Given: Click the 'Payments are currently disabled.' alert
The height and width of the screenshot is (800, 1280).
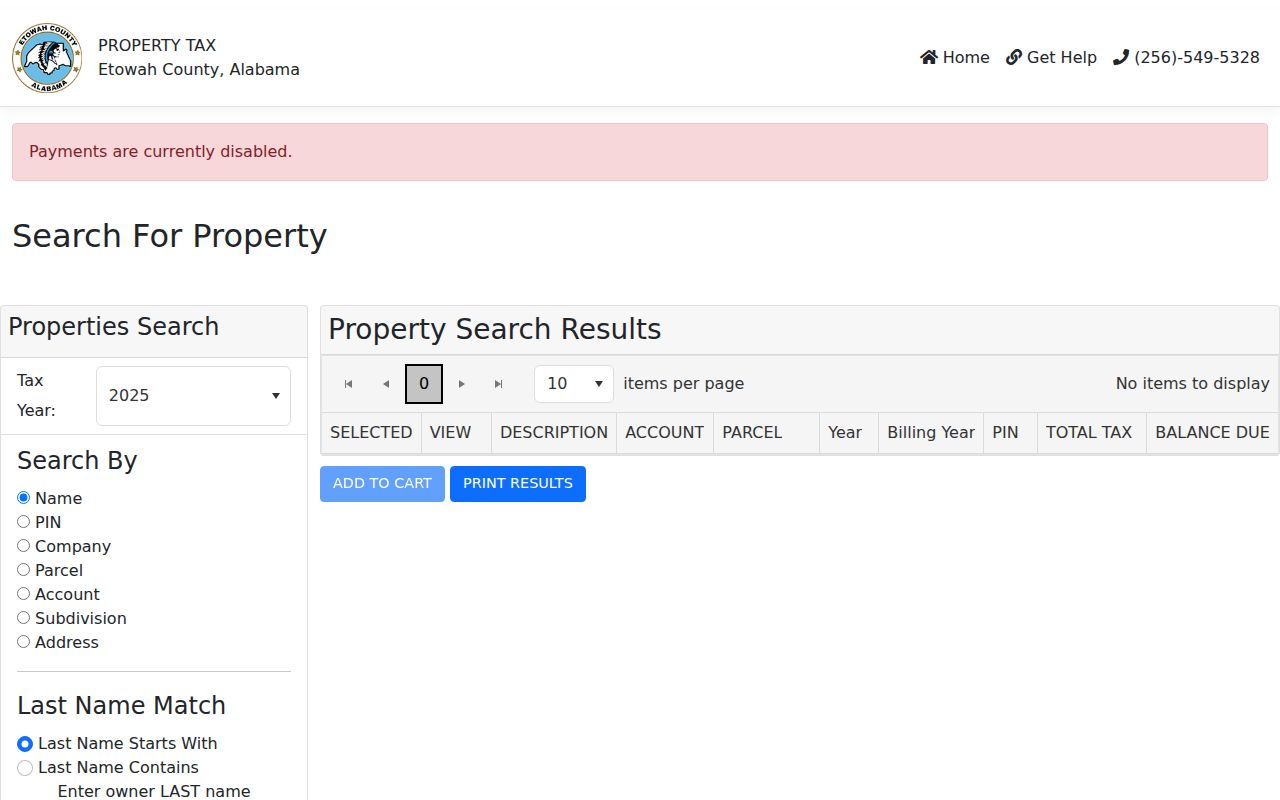Looking at the screenshot, I should tap(640, 152).
